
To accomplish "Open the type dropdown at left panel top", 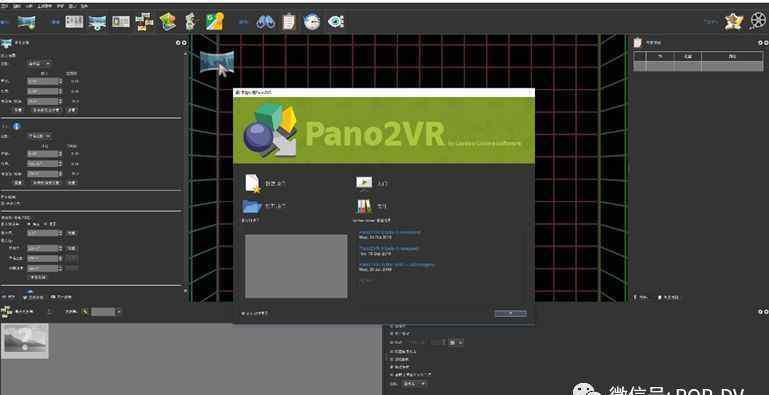I will click(x=39, y=63).
